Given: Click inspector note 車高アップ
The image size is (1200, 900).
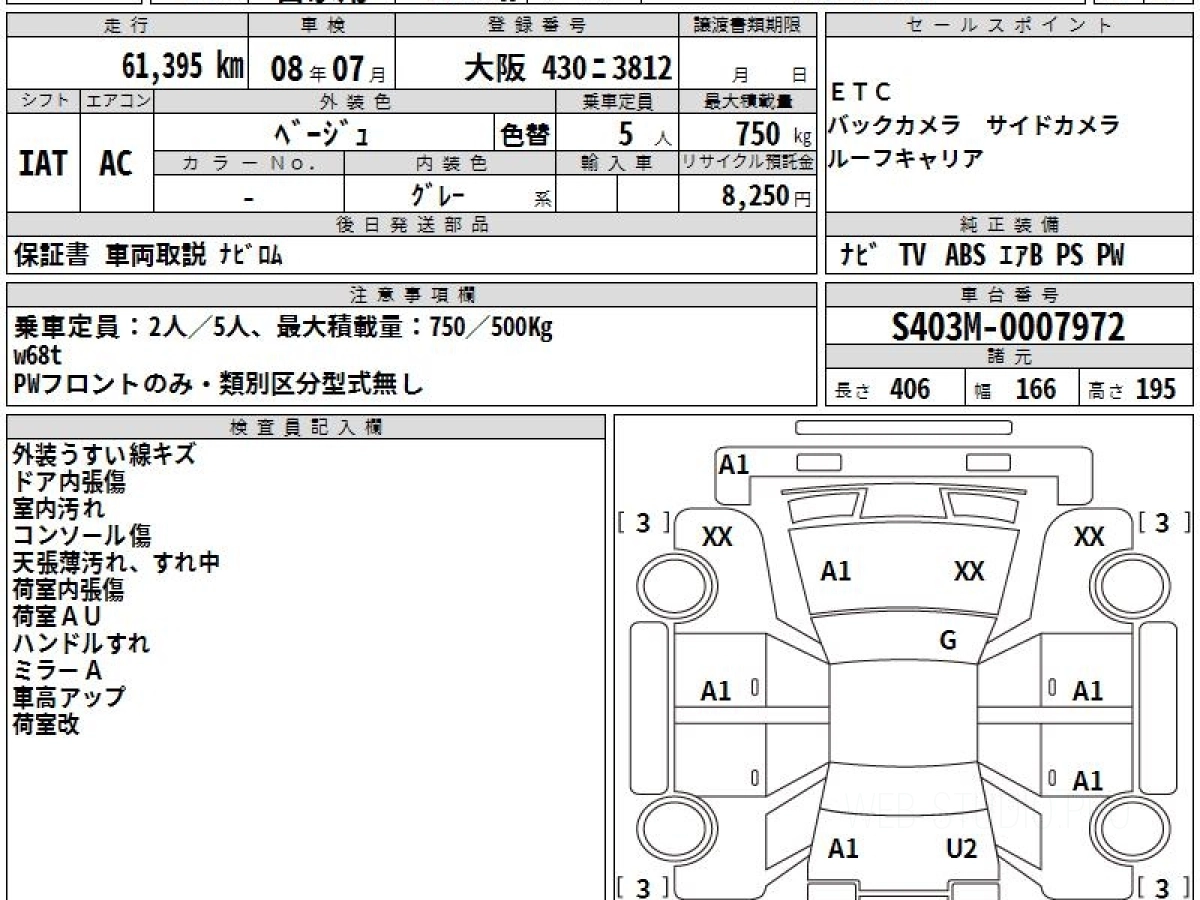Looking at the screenshot, I should (69, 698).
